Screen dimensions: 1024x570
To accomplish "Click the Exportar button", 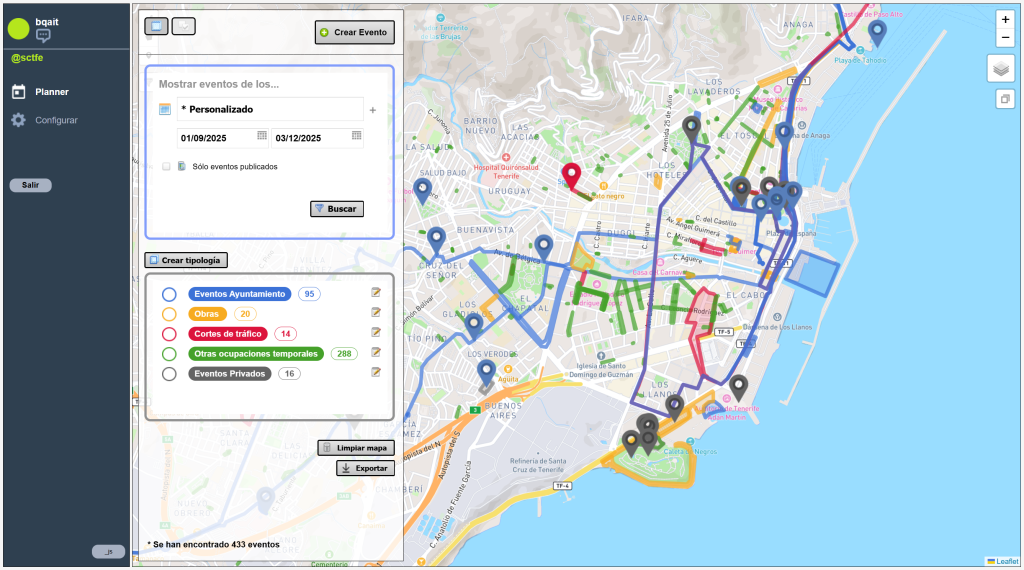I will point(365,468).
